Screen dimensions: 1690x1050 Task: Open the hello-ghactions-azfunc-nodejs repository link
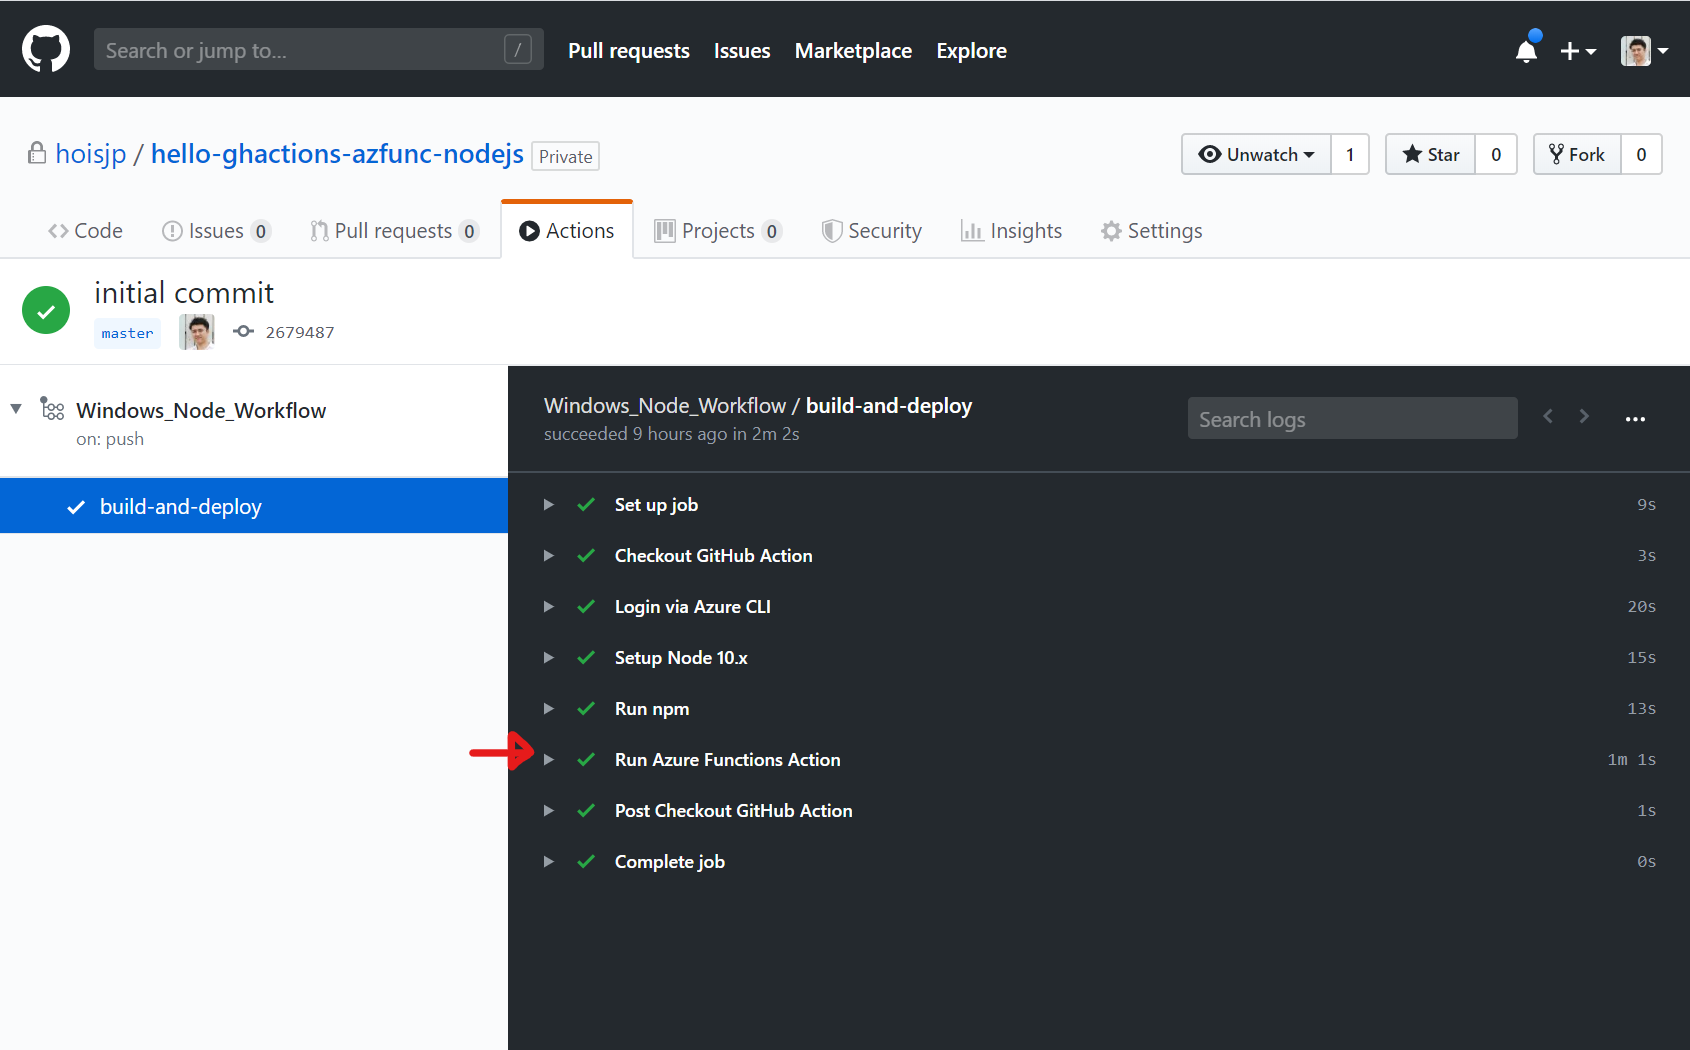pos(337,154)
